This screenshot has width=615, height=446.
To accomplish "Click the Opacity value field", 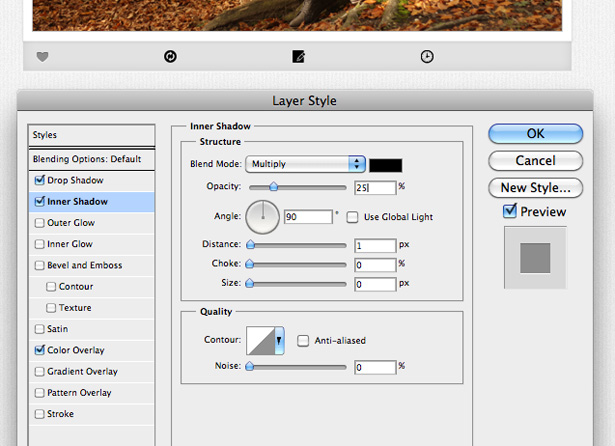I will (375, 188).
